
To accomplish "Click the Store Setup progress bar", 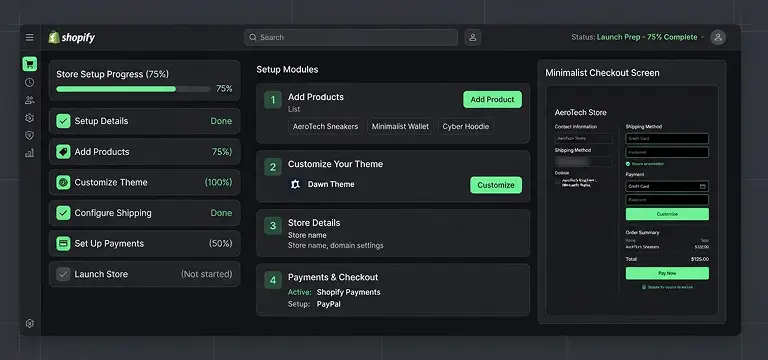I will [x=133, y=89].
